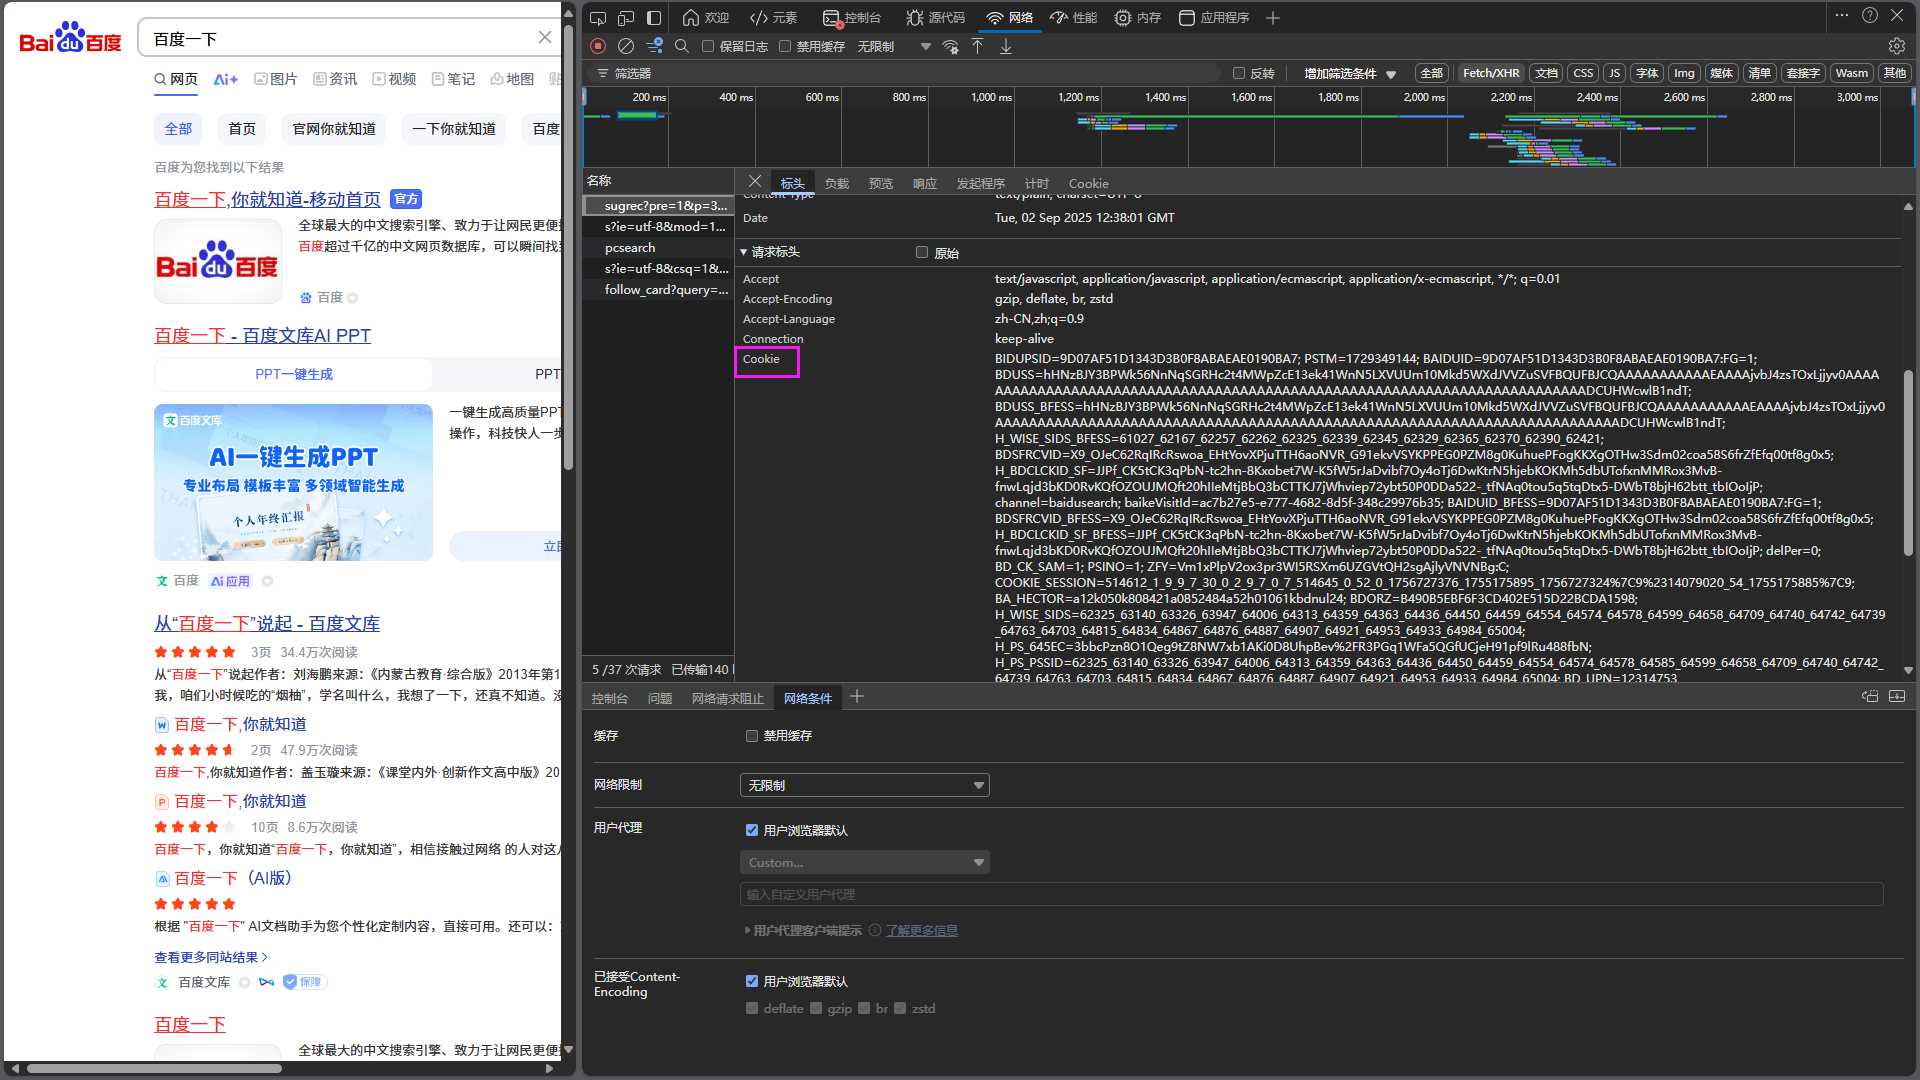The width and height of the screenshot is (1920, 1080).
Task: Click the export HAR download arrow
Action: pyautogui.click(x=1006, y=46)
